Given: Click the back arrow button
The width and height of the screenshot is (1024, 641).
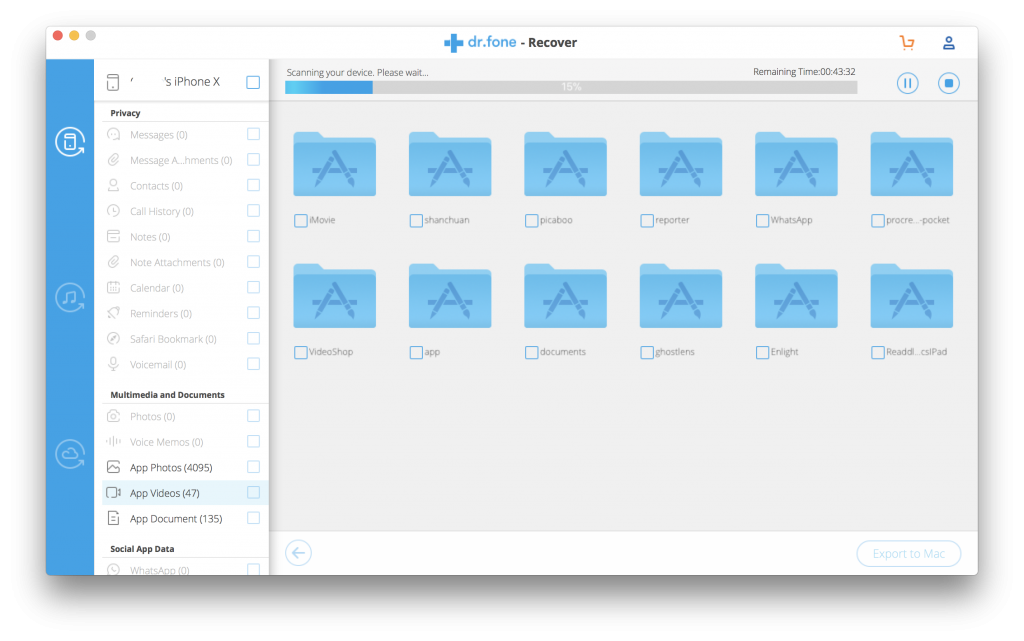Looking at the screenshot, I should click(298, 553).
